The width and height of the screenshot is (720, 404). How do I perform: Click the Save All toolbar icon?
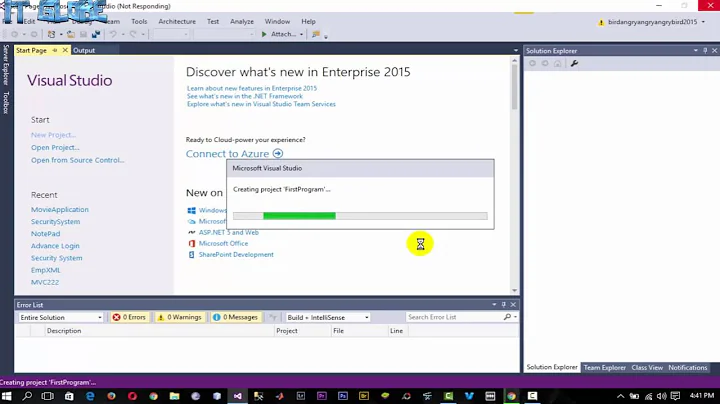pyautogui.click(x=96, y=34)
